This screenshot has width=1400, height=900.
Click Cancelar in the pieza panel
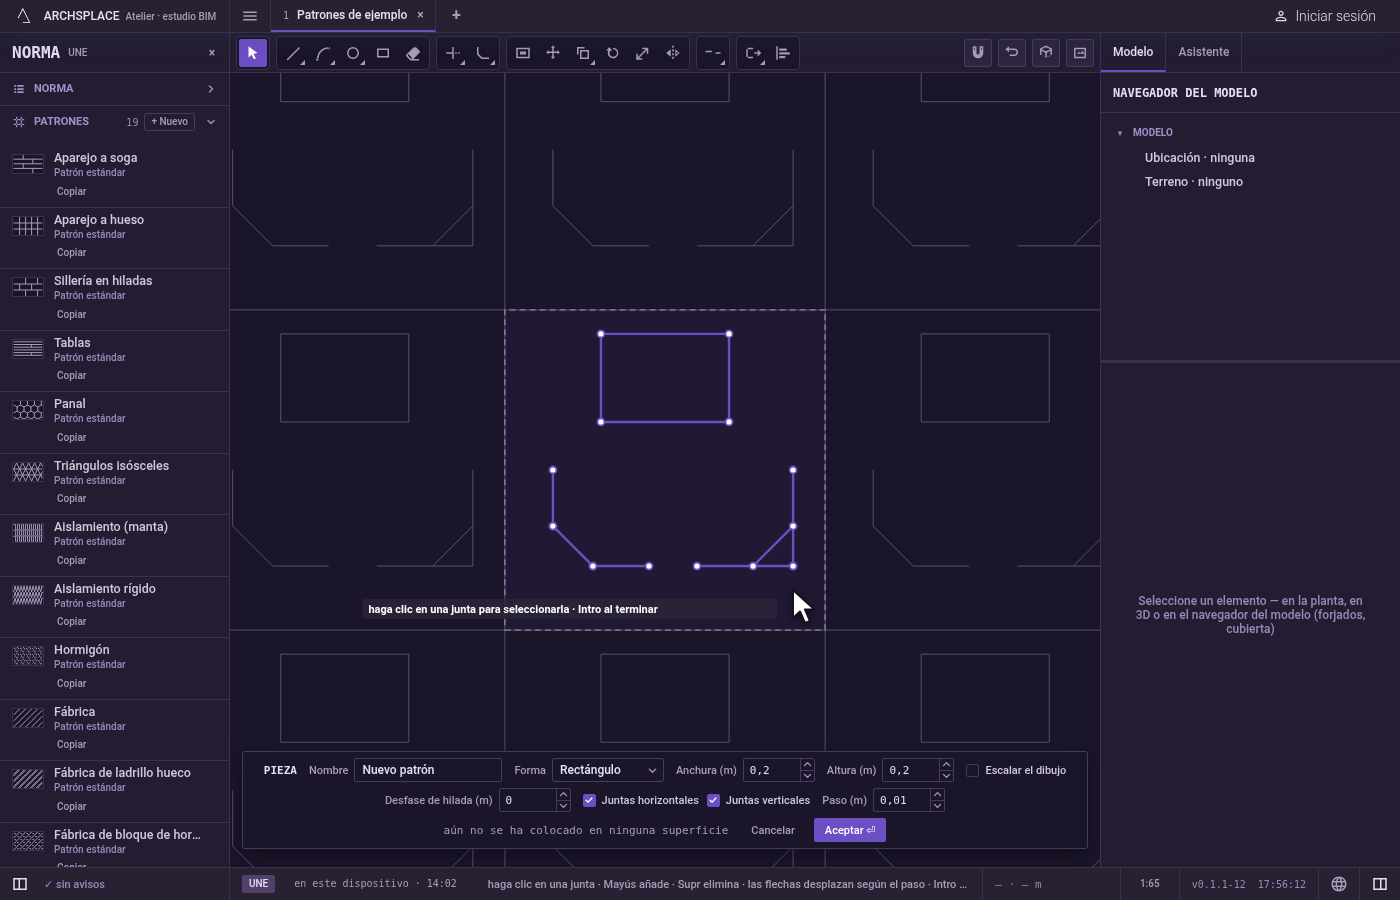point(773,830)
